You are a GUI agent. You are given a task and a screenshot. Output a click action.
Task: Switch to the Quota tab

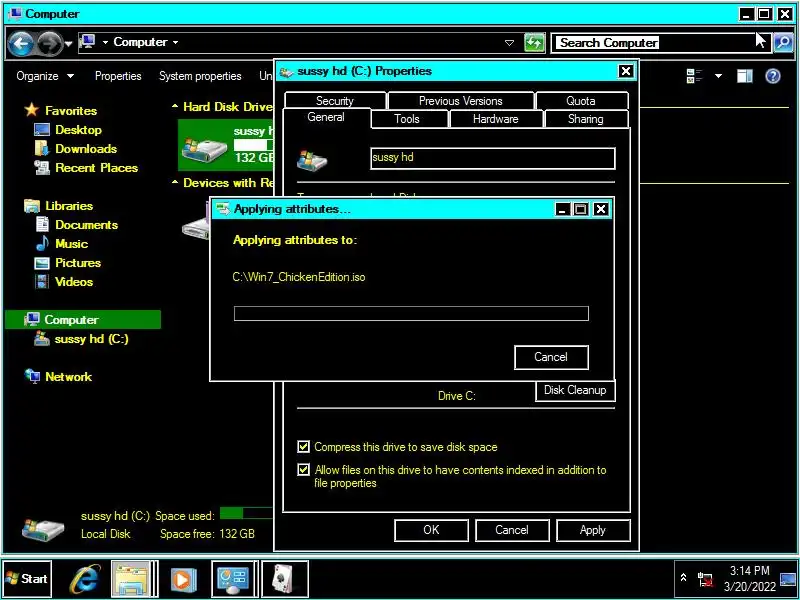click(581, 101)
